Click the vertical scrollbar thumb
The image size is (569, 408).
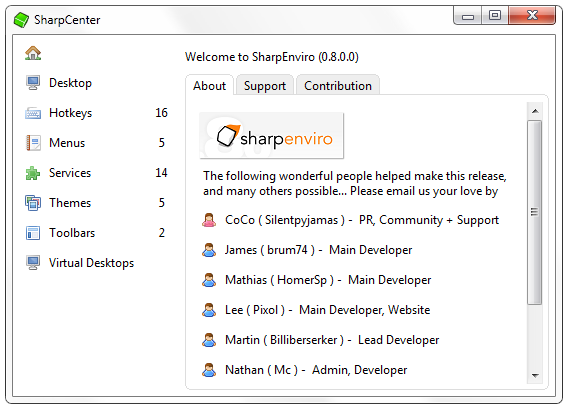click(x=535, y=212)
